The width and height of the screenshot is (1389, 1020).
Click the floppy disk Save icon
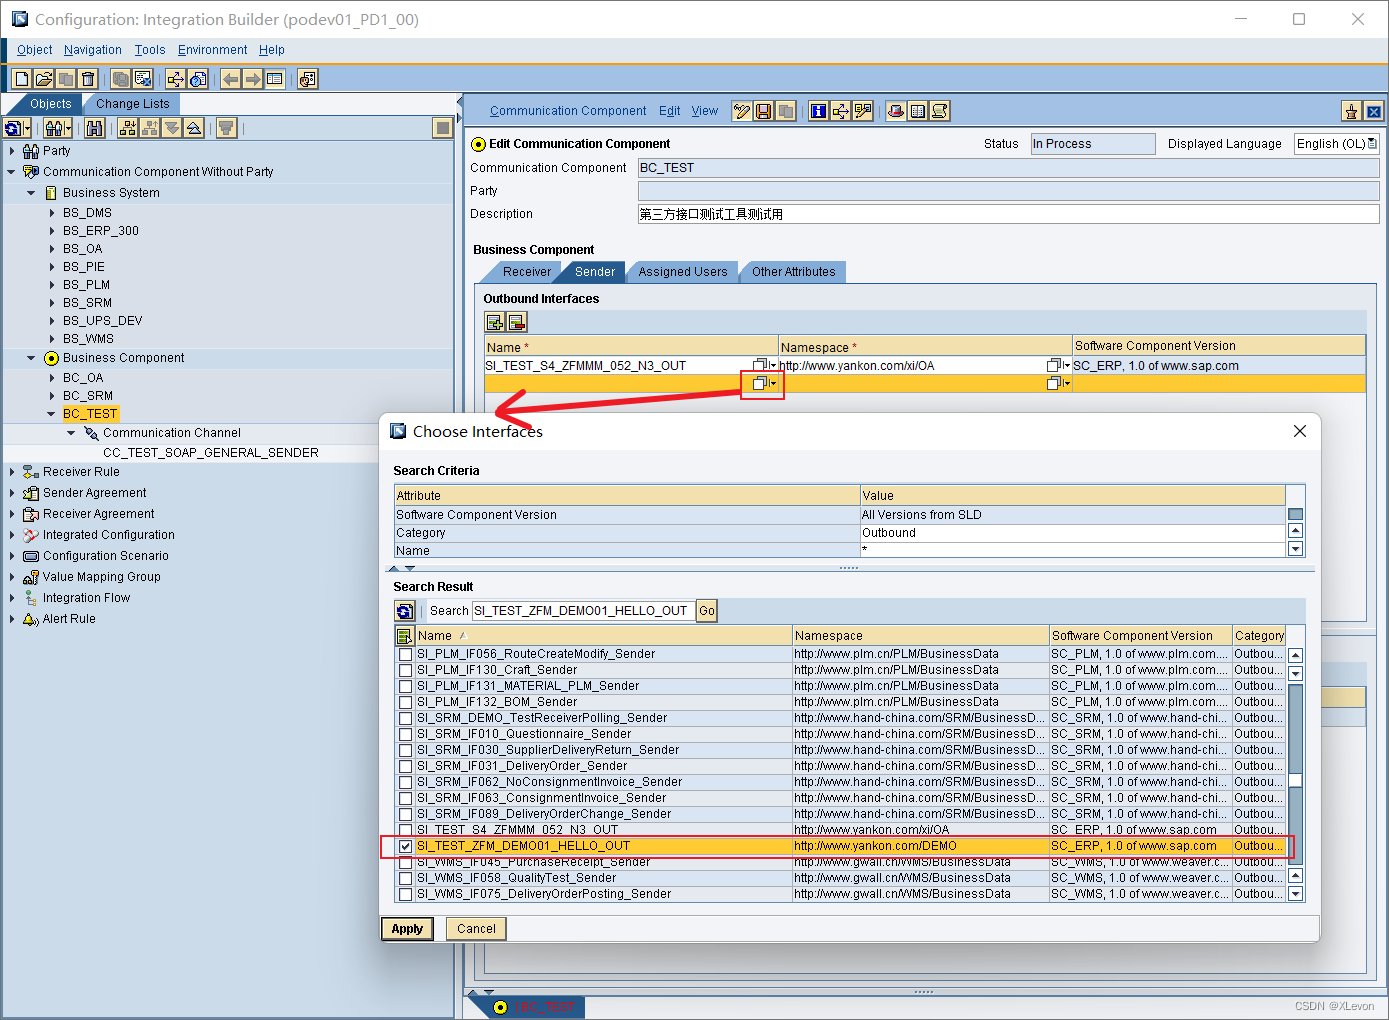[764, 111]
